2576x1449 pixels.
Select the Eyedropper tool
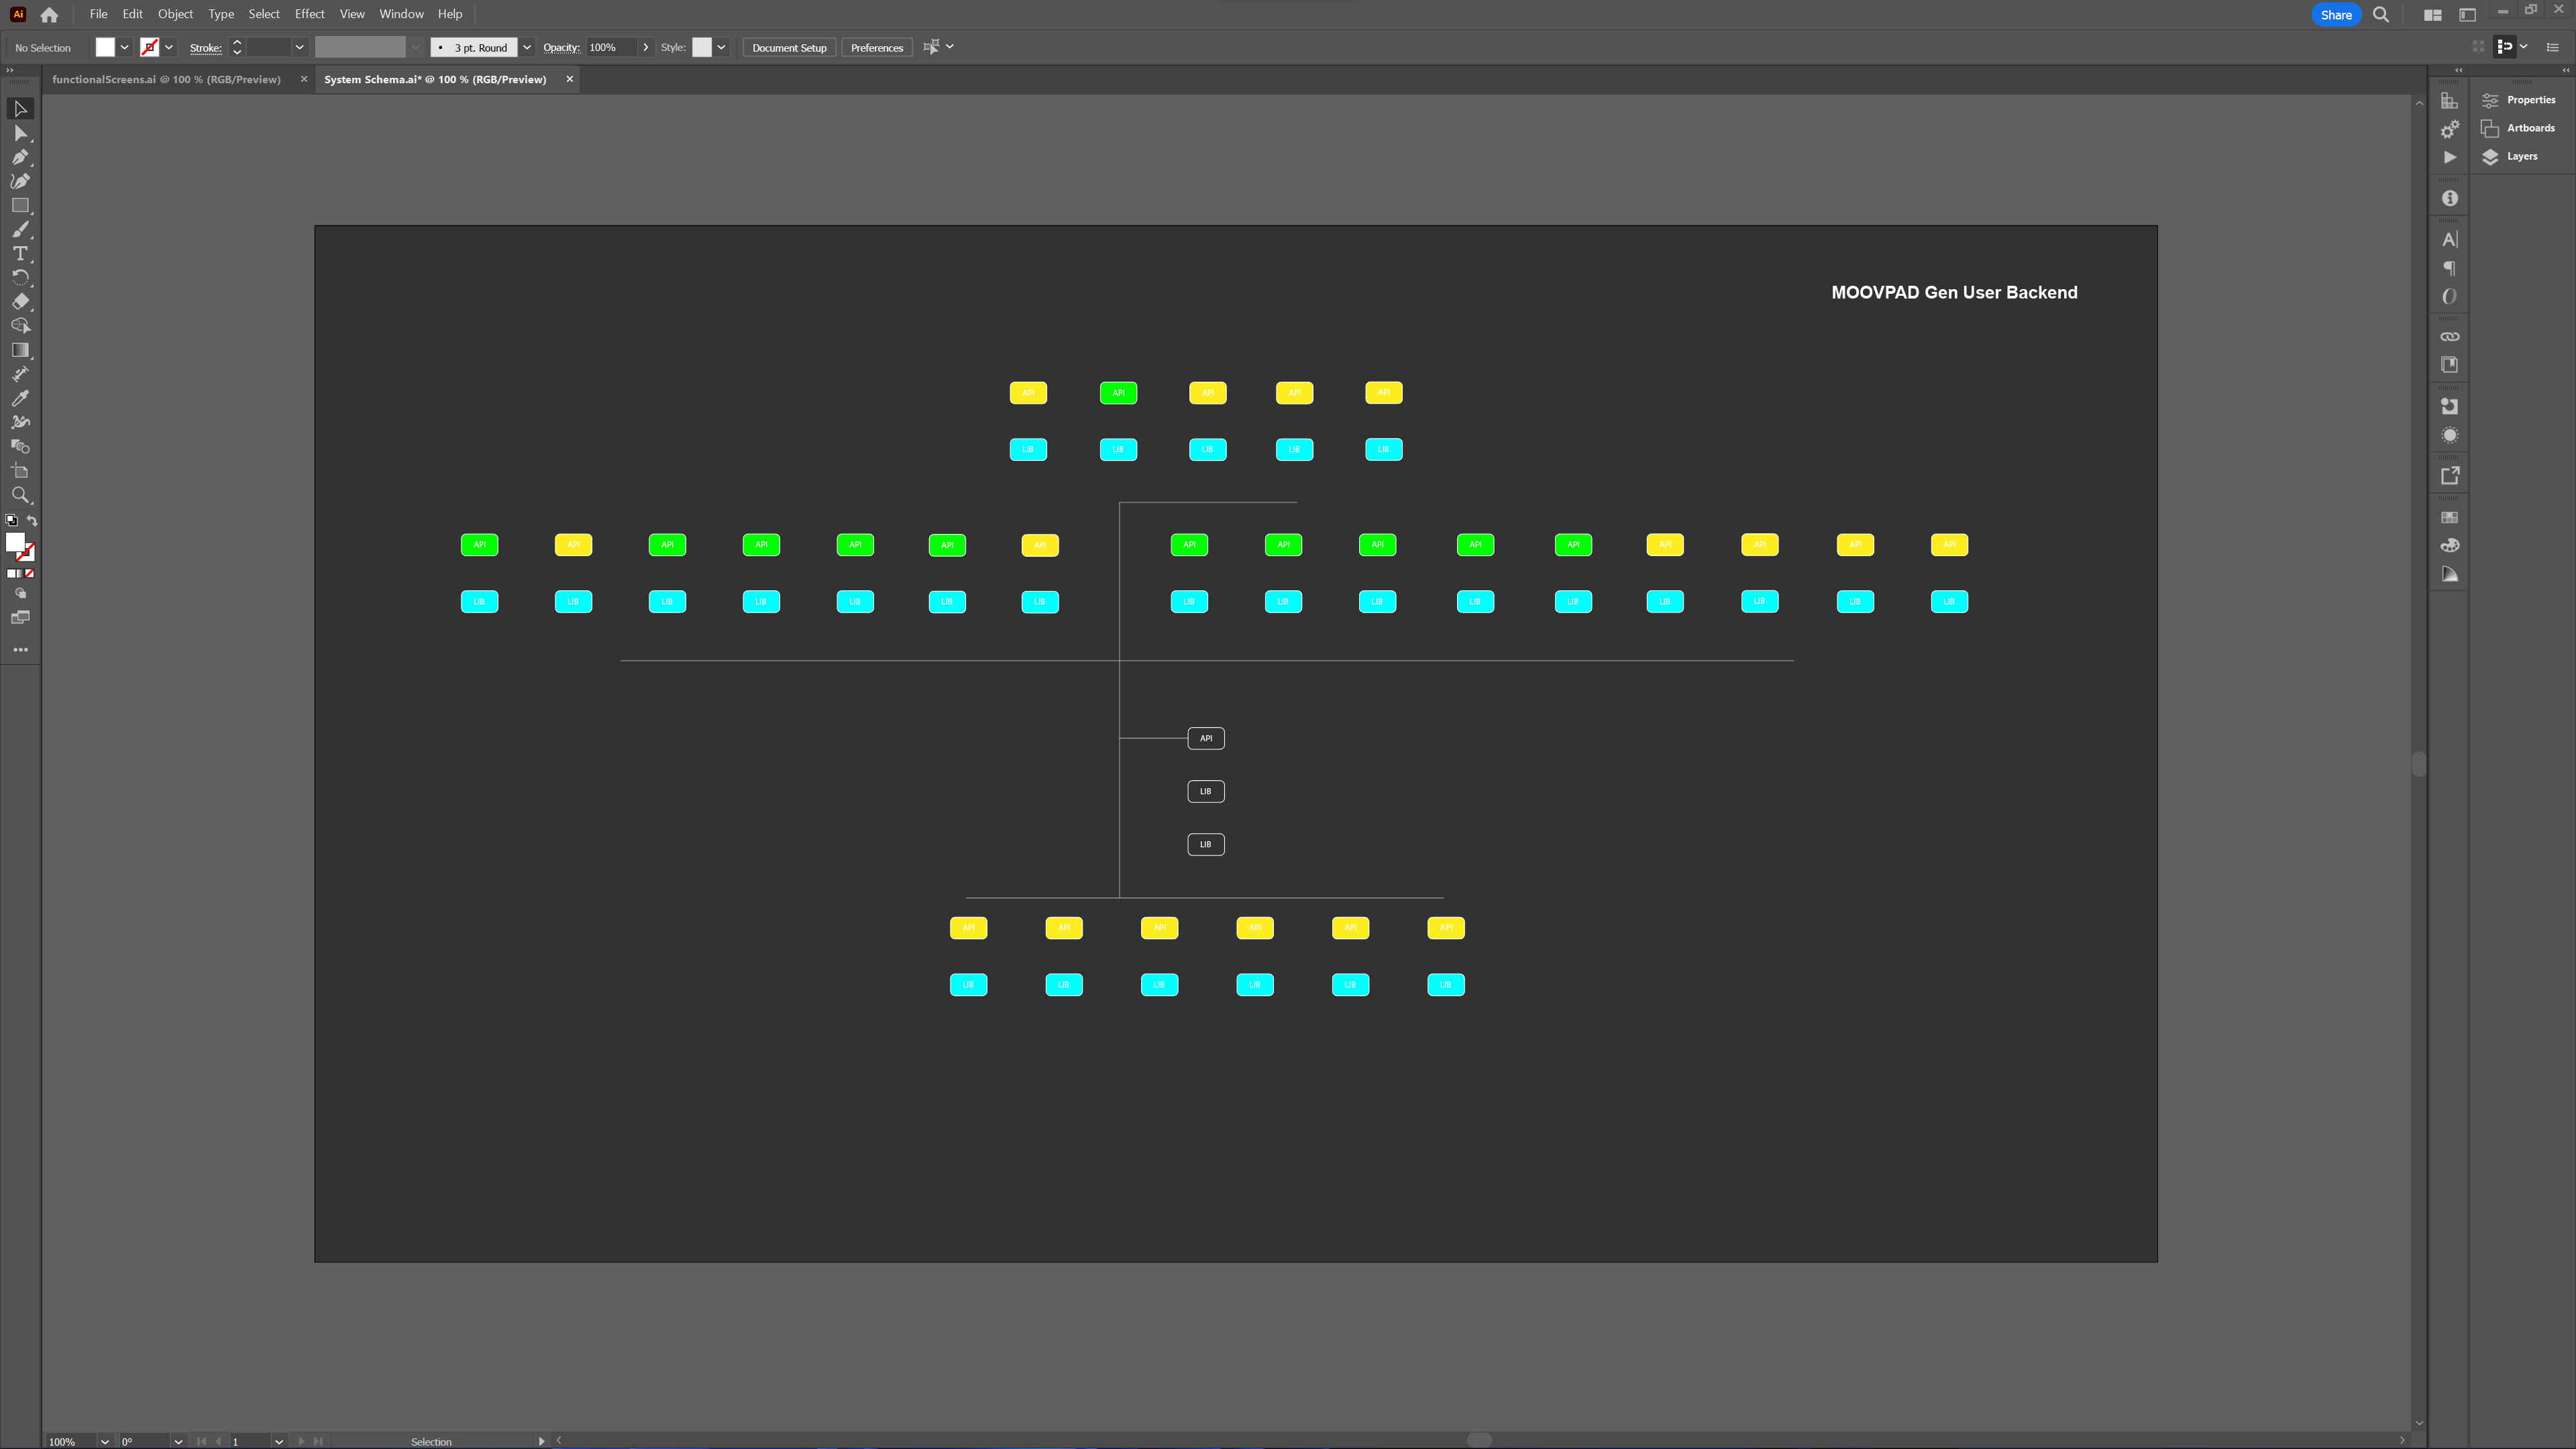pos(21,398)
